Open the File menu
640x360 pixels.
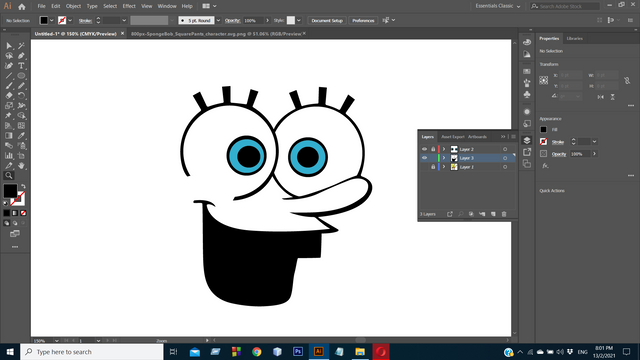tap(41, 6)
